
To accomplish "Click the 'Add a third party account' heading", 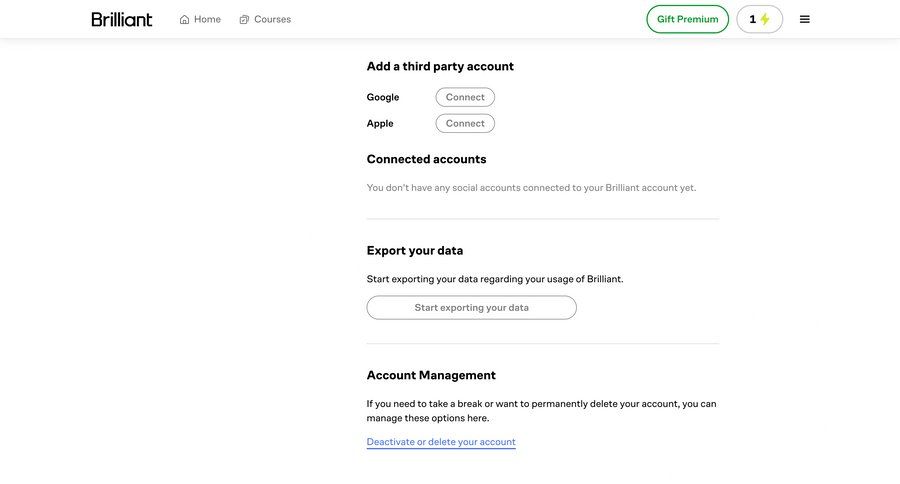I will (x=440, y=66).
